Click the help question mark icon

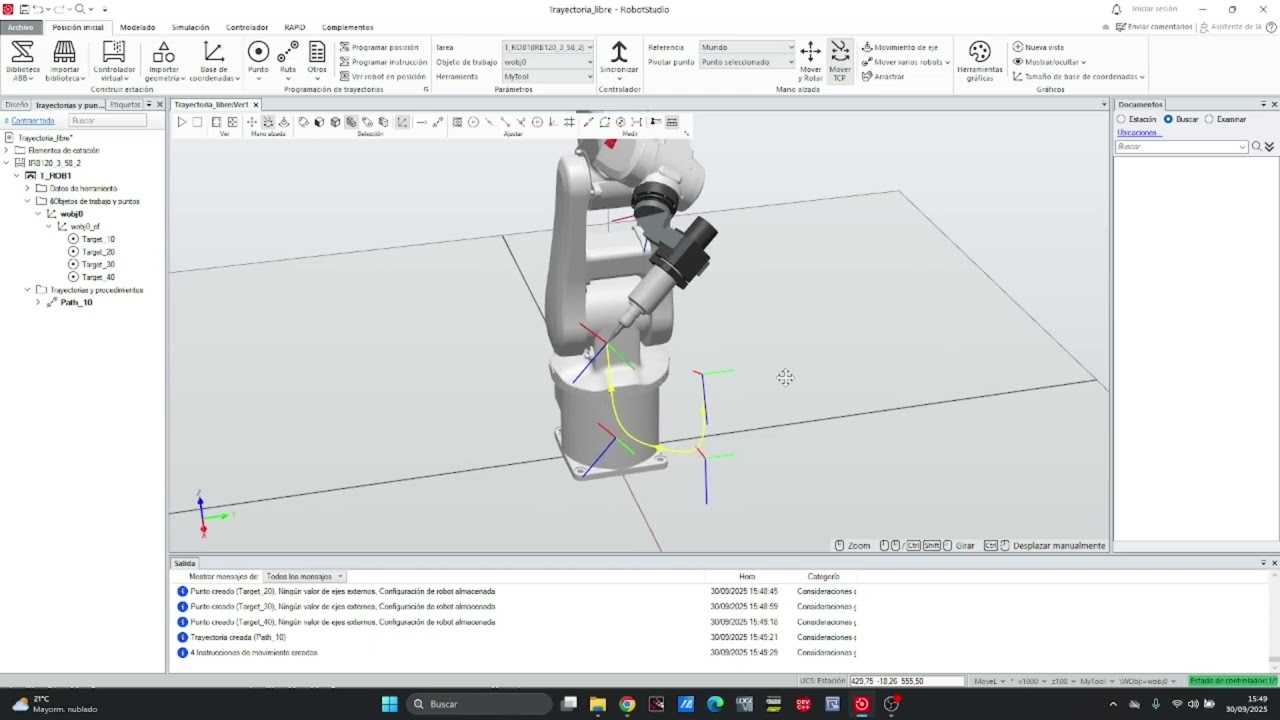1270,27
